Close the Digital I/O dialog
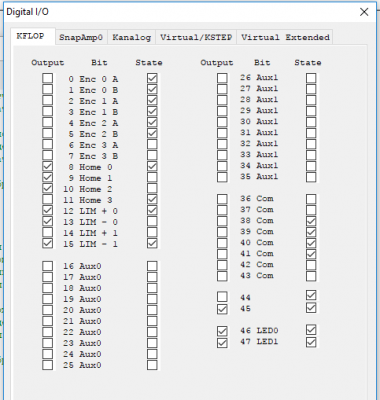380x400 pixels. pos(364,12)
